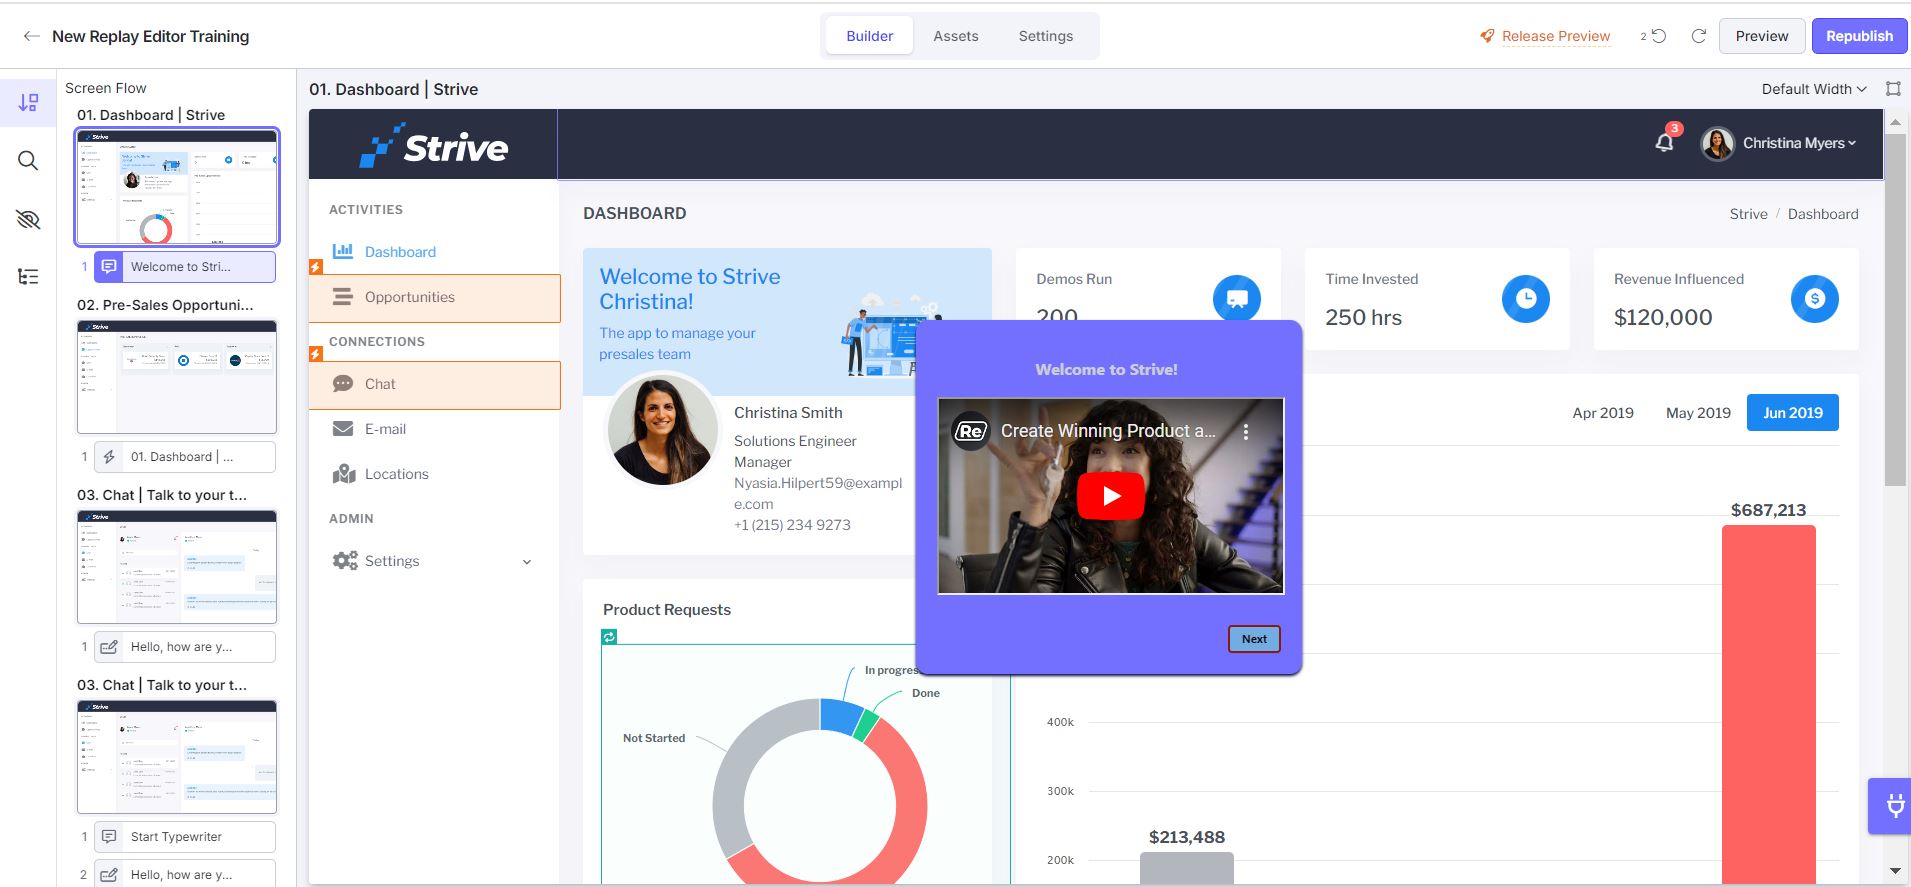Click the fullscreen frame icon beside Default Width
Viewport: 1911px width, 887px height.
[1893, 89]
